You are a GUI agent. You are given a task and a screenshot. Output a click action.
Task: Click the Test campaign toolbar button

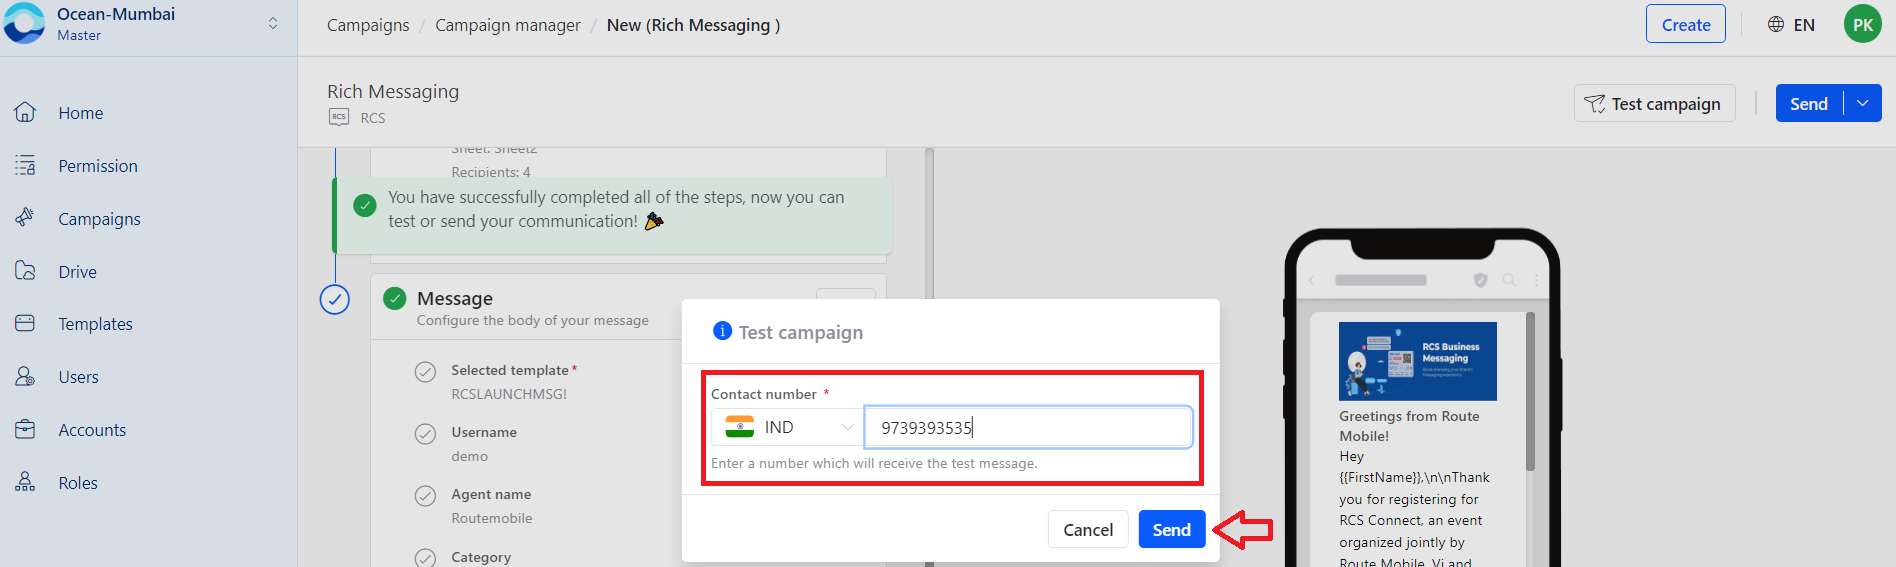coord(1654,103)
